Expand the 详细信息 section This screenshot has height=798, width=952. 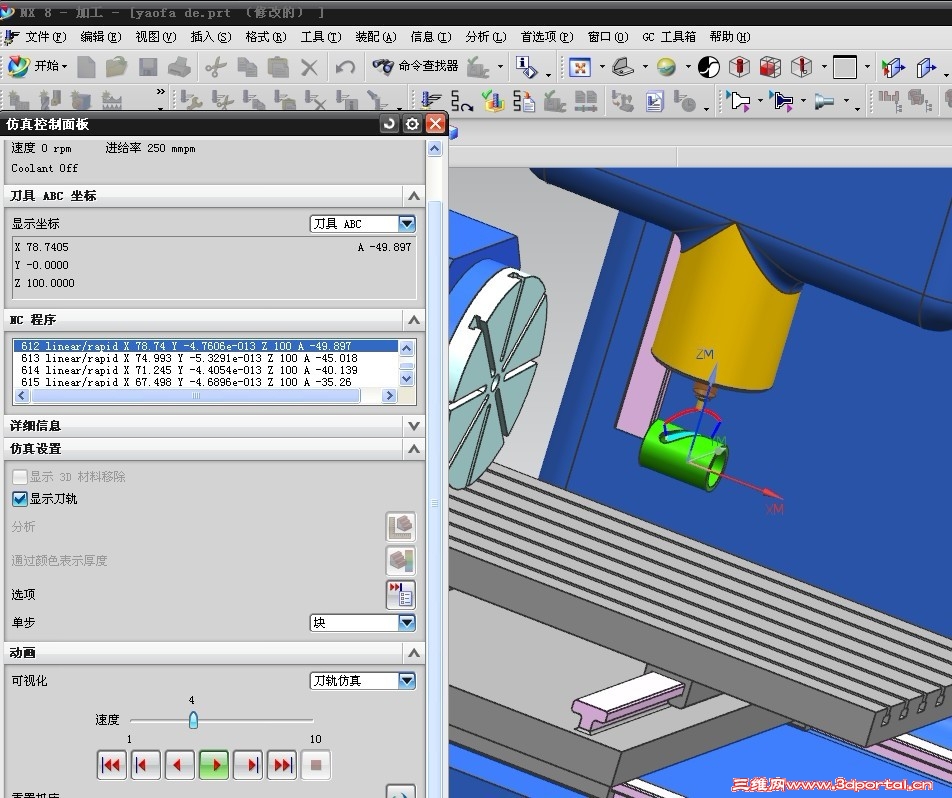(x=413, y=426)
